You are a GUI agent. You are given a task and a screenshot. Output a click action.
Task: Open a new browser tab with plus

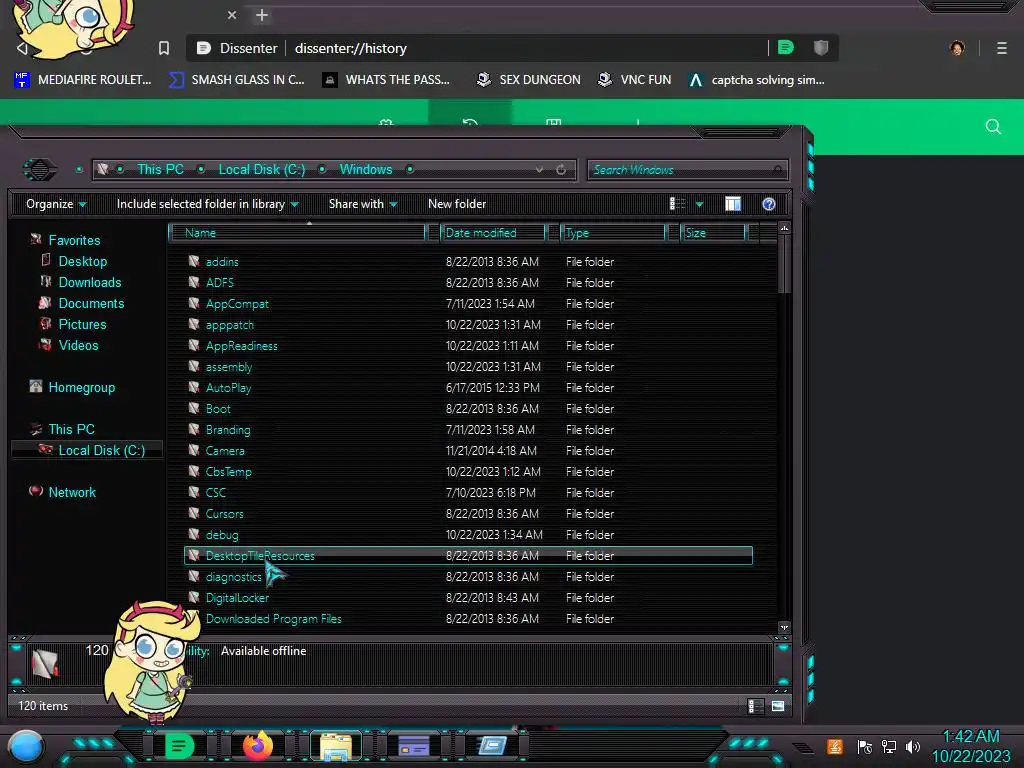[x=262, y=15]
